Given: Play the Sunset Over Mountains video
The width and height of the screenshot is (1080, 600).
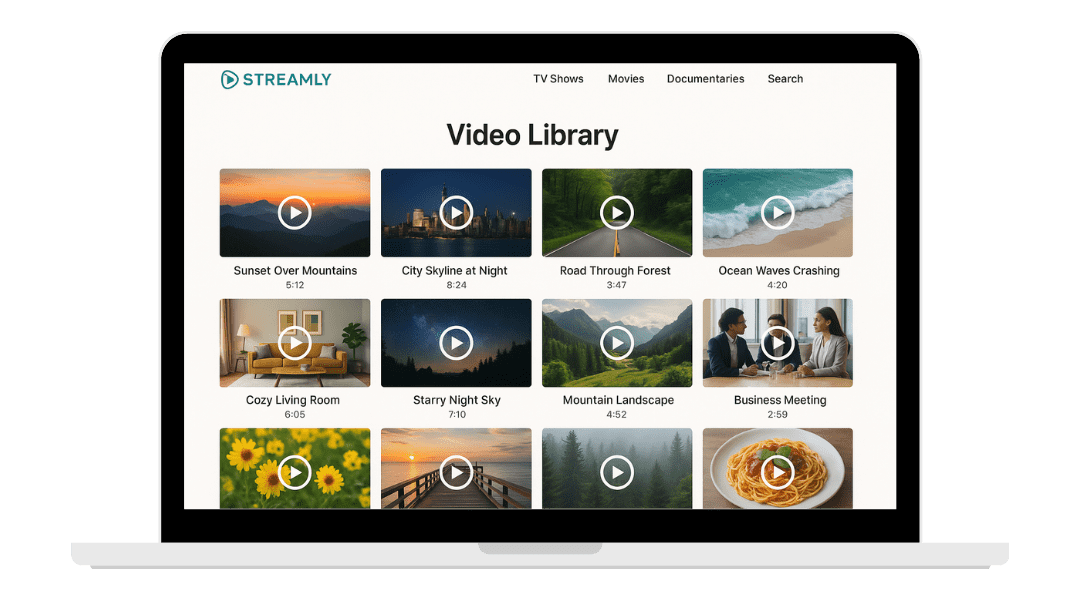Looking at the screenshot, I should pyautogui.click(x=295, y=212).
